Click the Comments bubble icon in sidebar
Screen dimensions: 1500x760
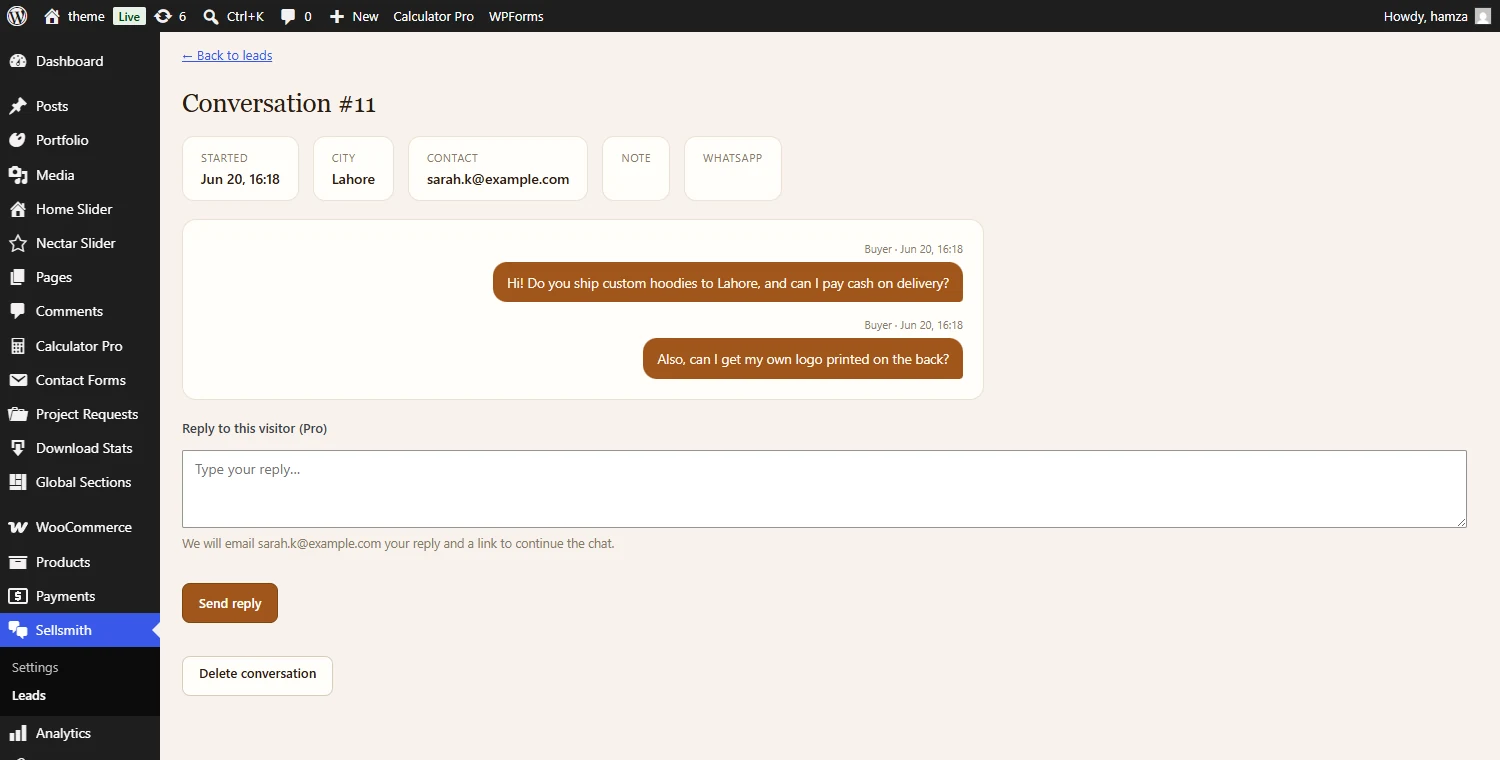(x=18, y=311)
